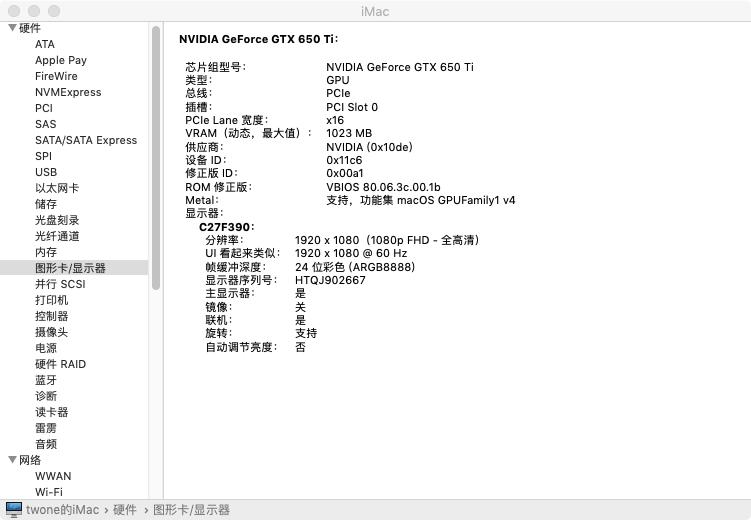Show 摄像头 camera information
The height and width of the screenshot is (520, 751).
point(51,332)
